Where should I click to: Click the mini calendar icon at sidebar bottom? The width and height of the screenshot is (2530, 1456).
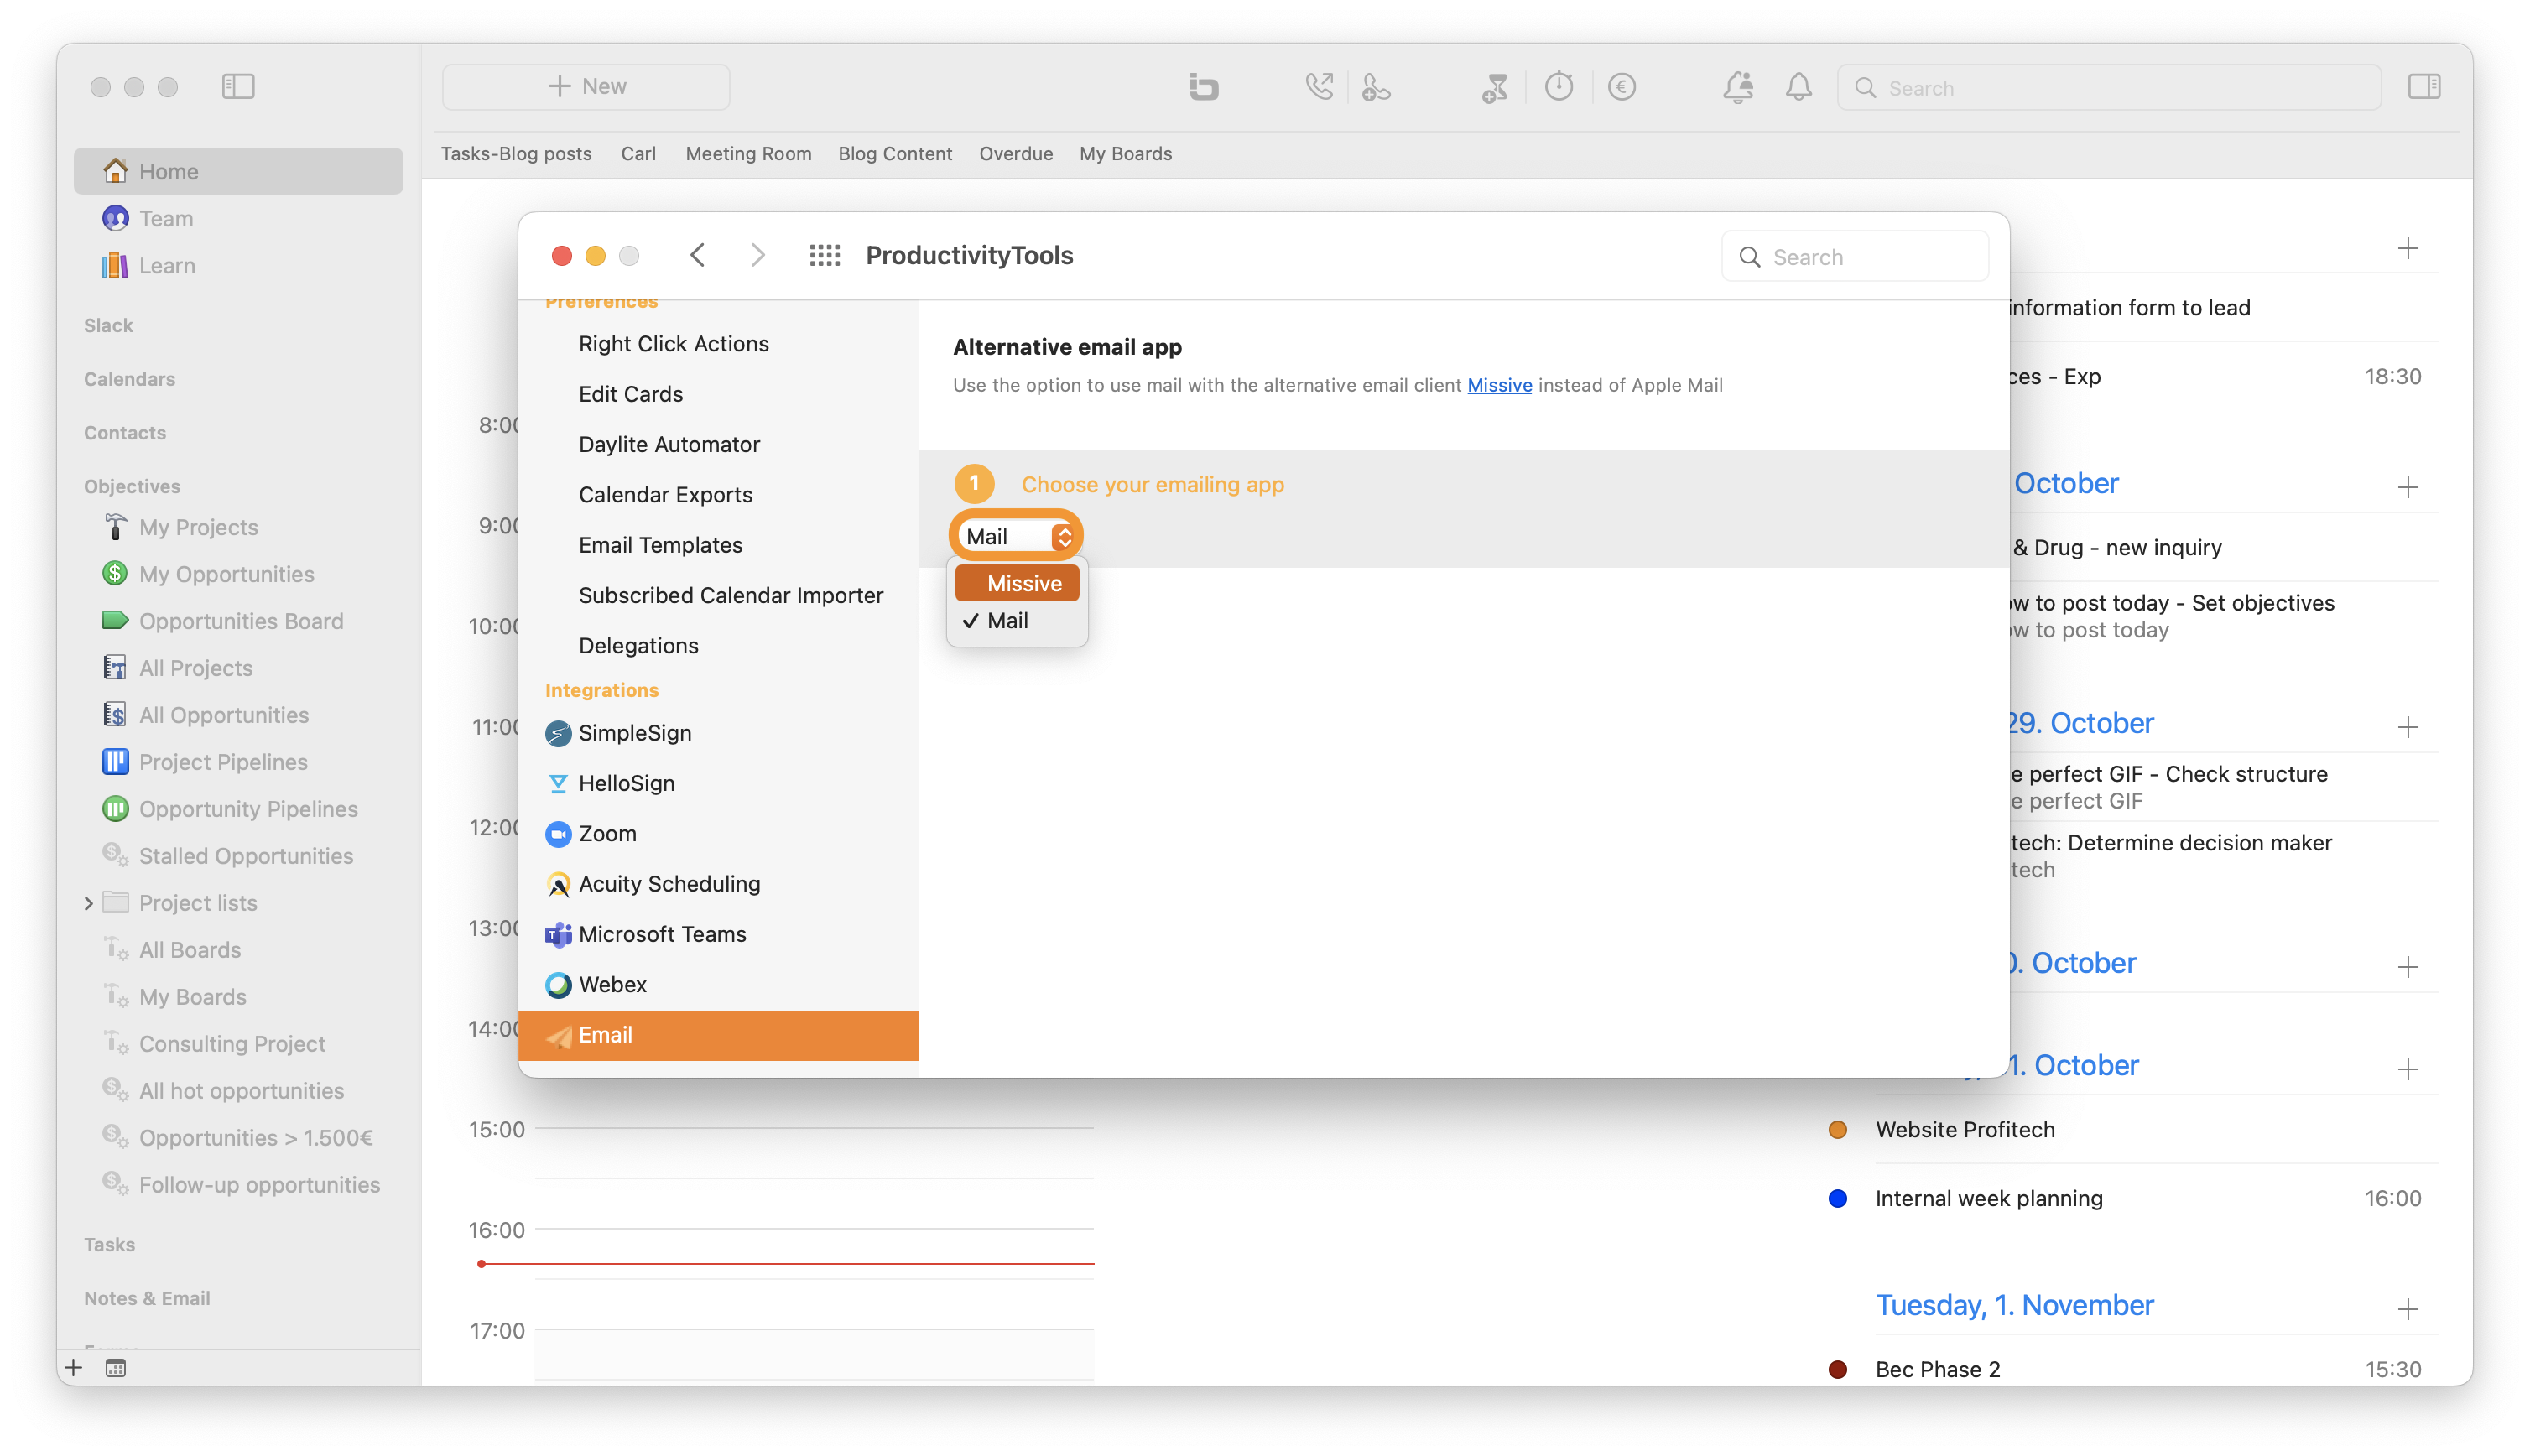coord(116,1368)
